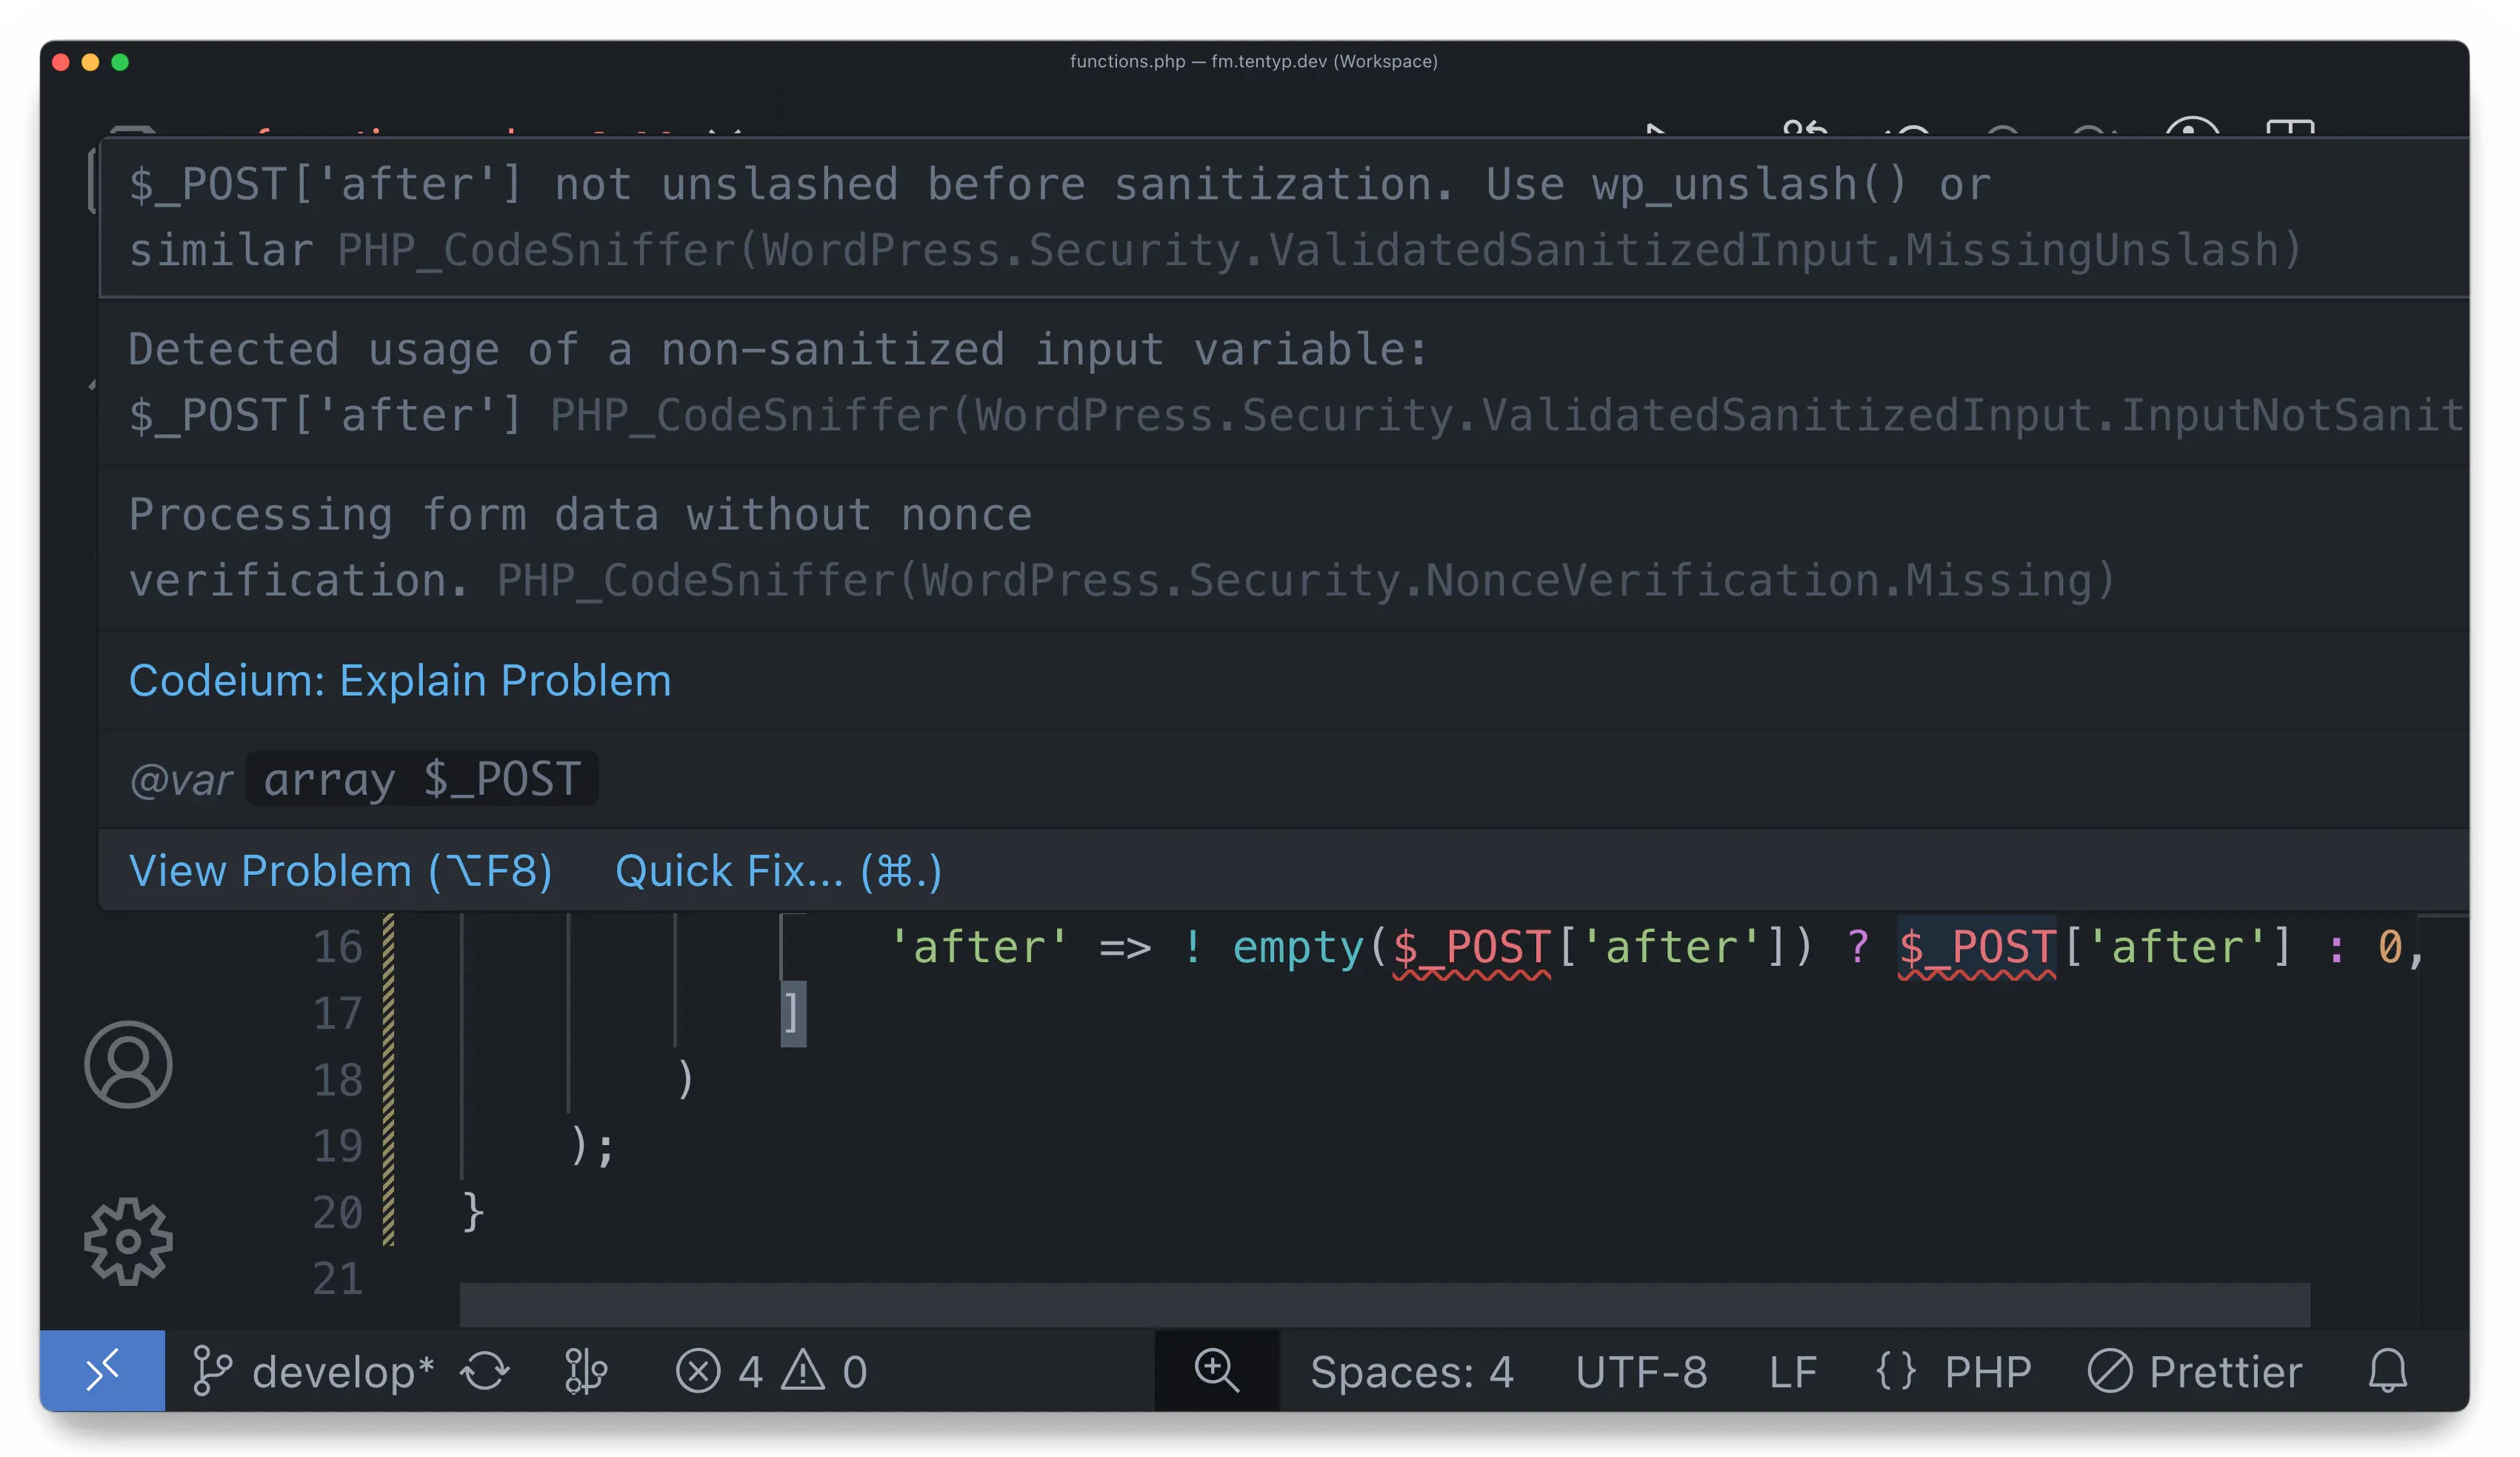Click line number 20 in the gutter
The image size is (2520, 1457).
(x=337, y=1214)
